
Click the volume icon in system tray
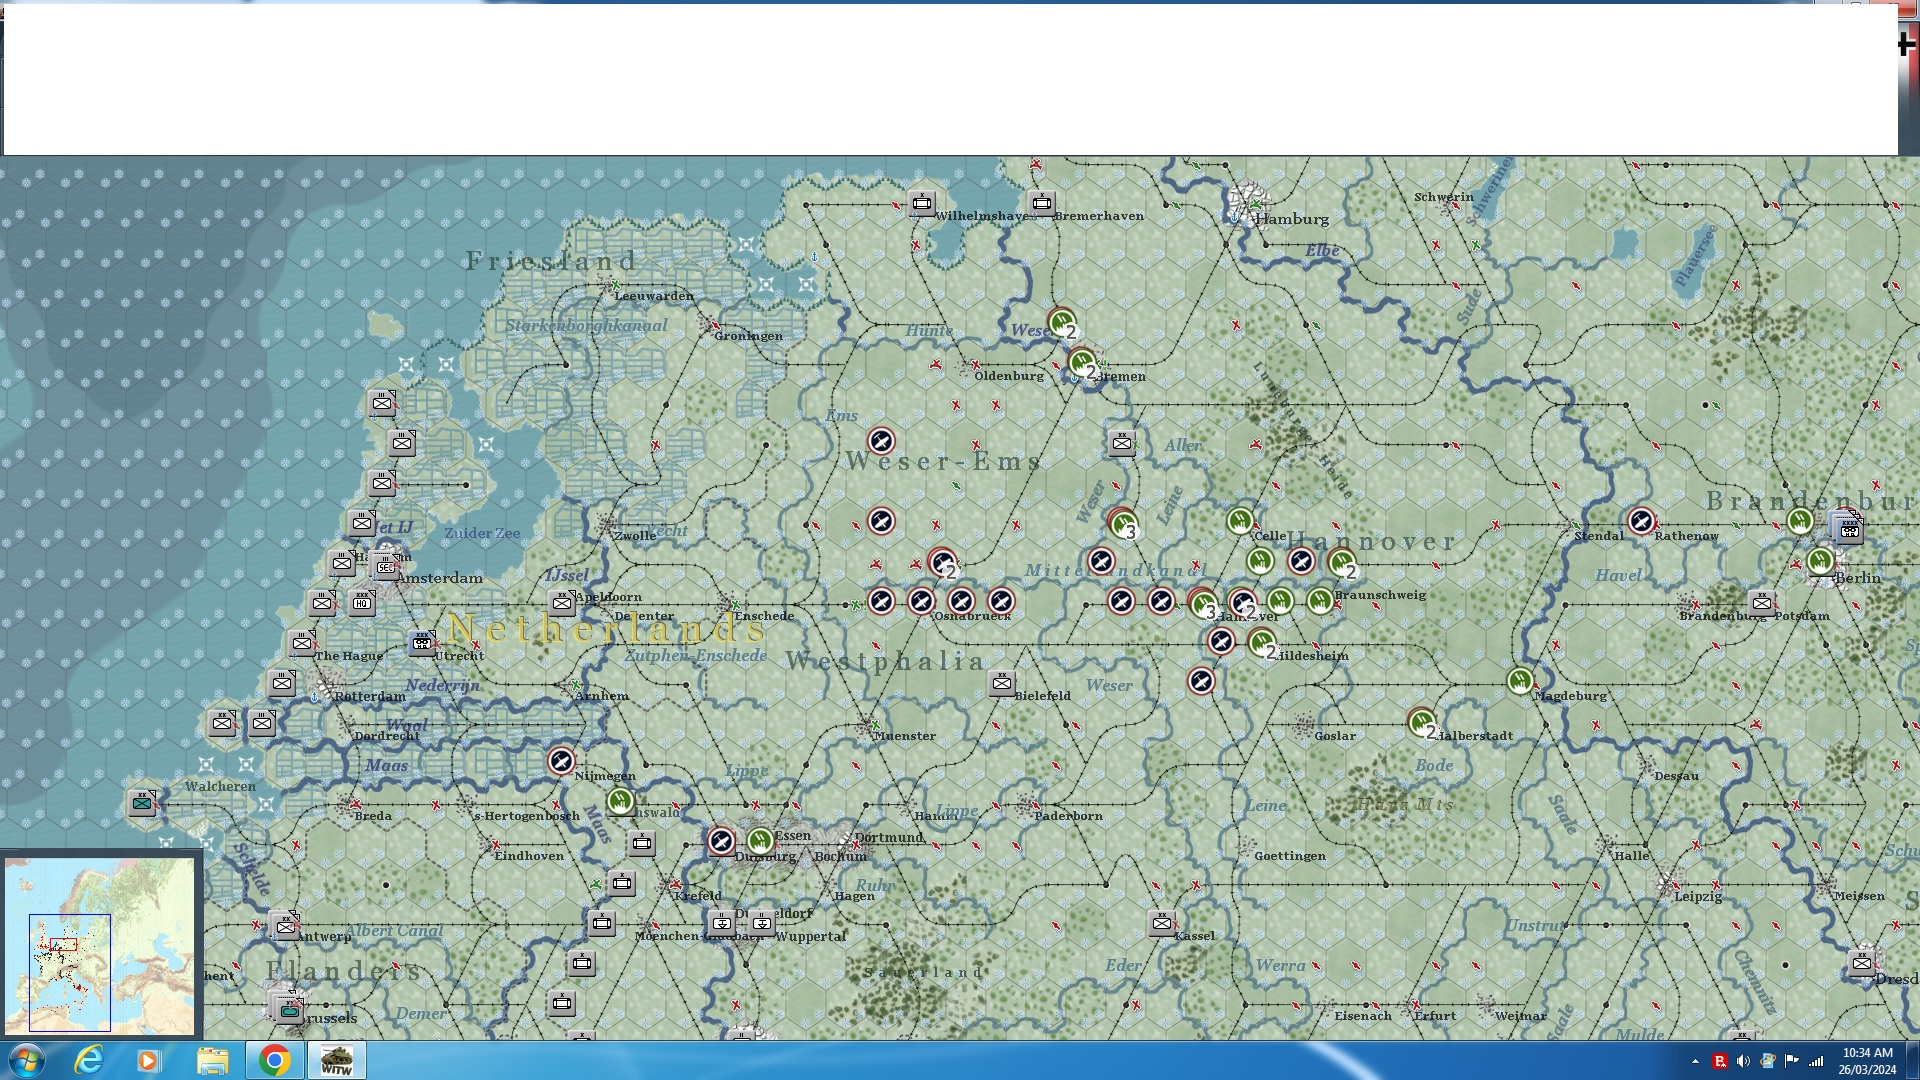tap(1743, 1061)
